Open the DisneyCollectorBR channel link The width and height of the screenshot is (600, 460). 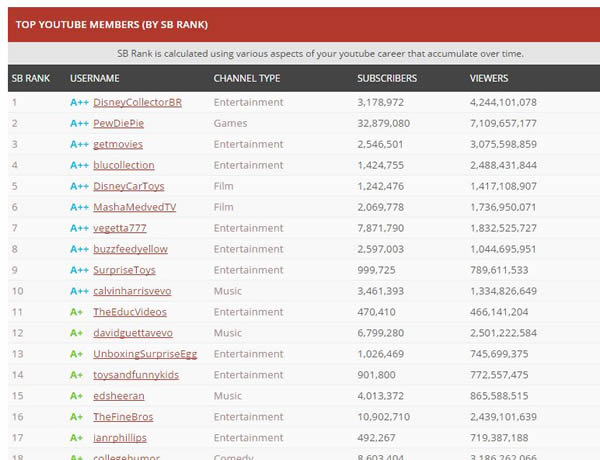[137, 103]
